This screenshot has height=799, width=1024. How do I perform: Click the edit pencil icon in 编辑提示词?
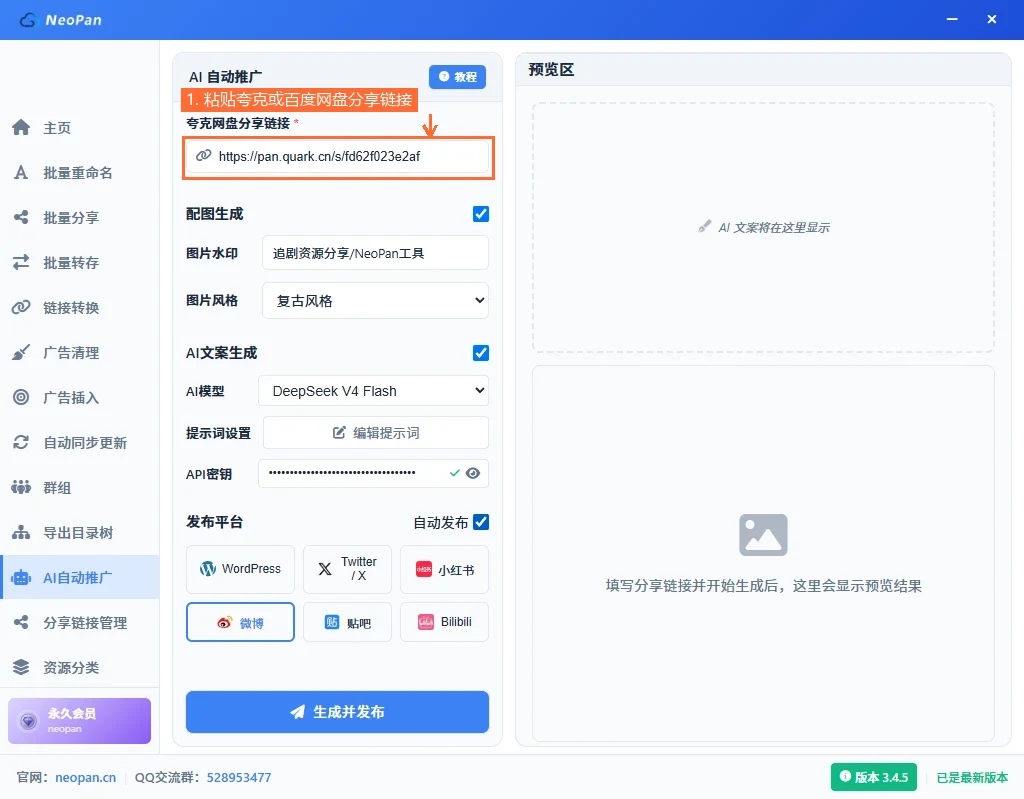339,432
